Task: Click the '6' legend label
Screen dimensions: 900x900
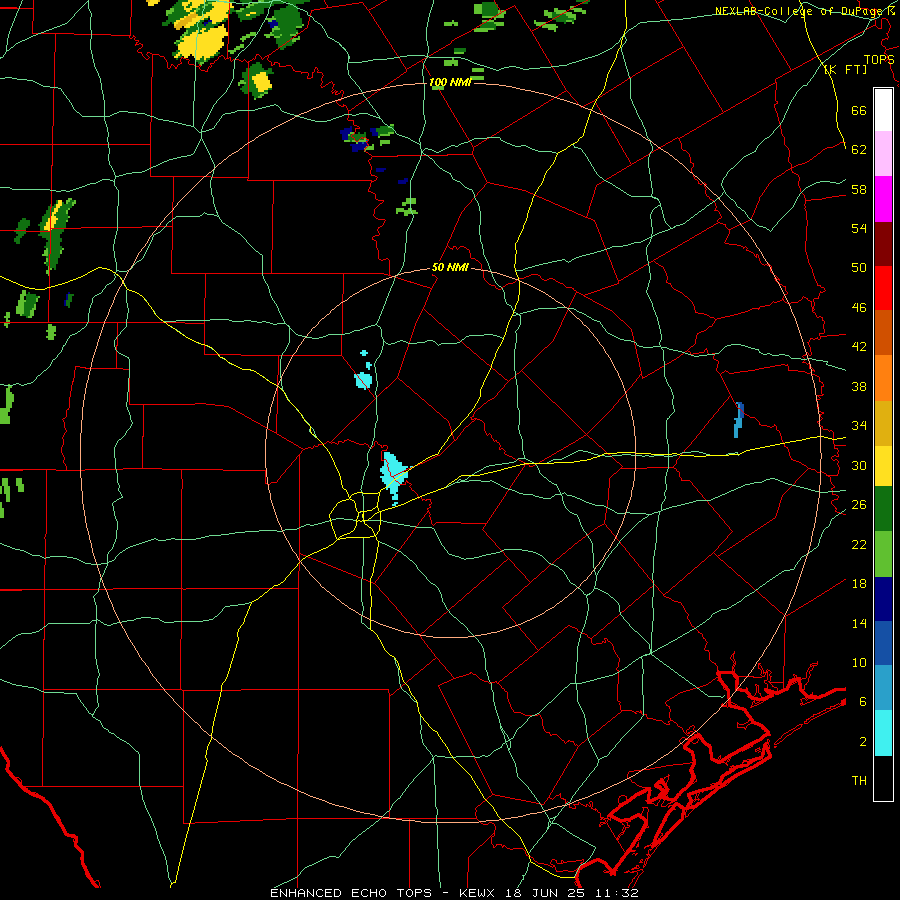Action: point(863,701)
